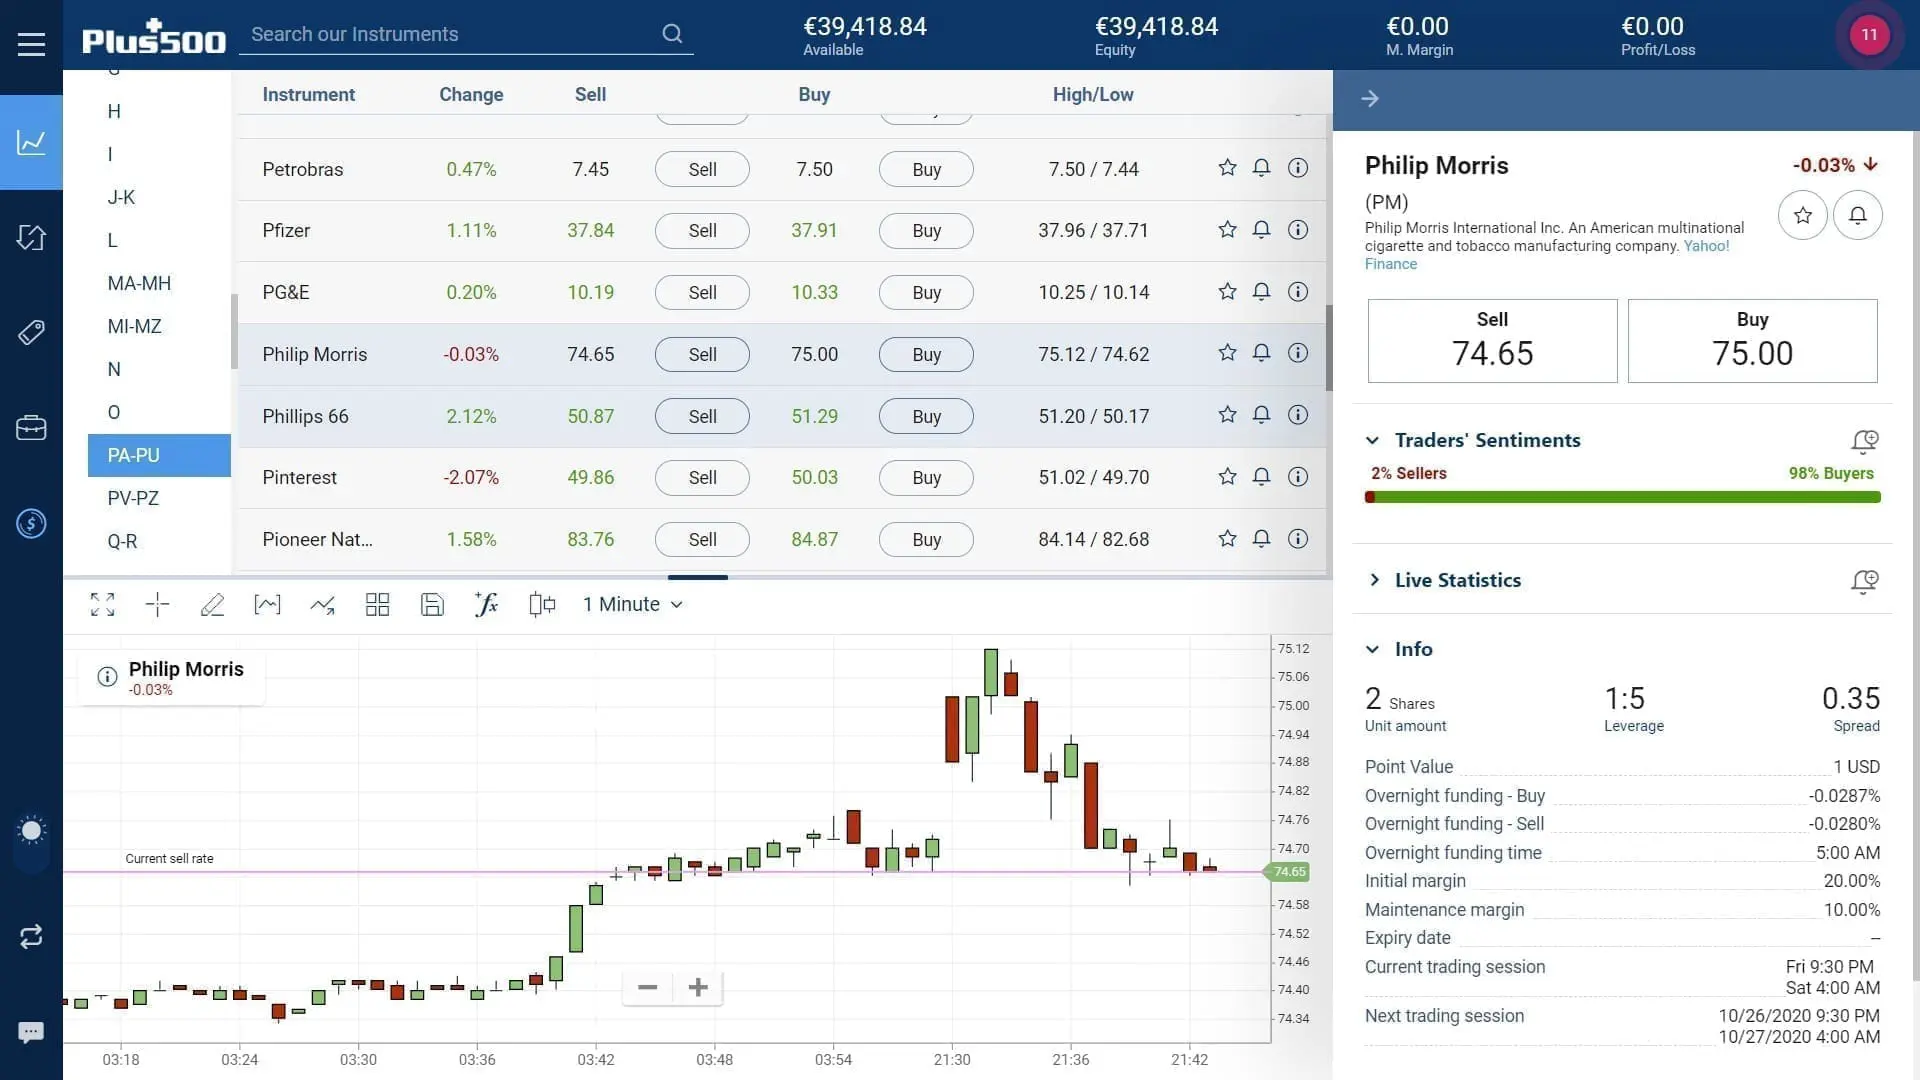Toggle alert bell for Petrobras row
This screenshot has width=1920, height=1080.
point(1262,168)
